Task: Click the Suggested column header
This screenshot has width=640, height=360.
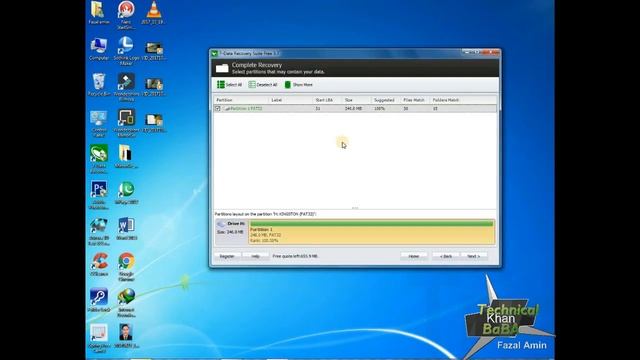Action: point(386,100)
